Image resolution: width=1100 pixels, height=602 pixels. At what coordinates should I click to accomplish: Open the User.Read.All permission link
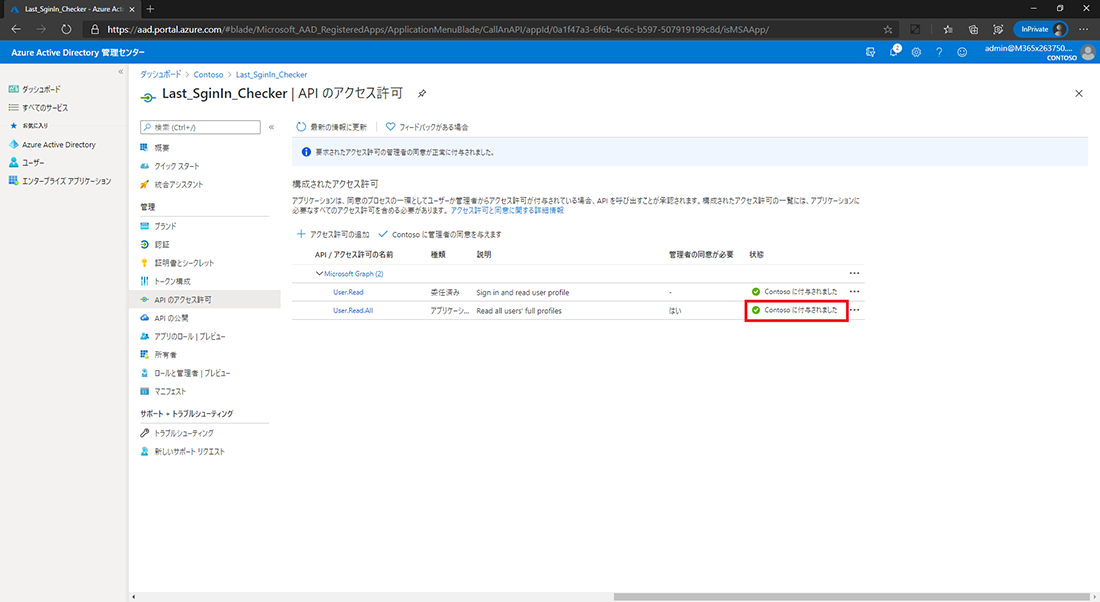pos(353,310)
